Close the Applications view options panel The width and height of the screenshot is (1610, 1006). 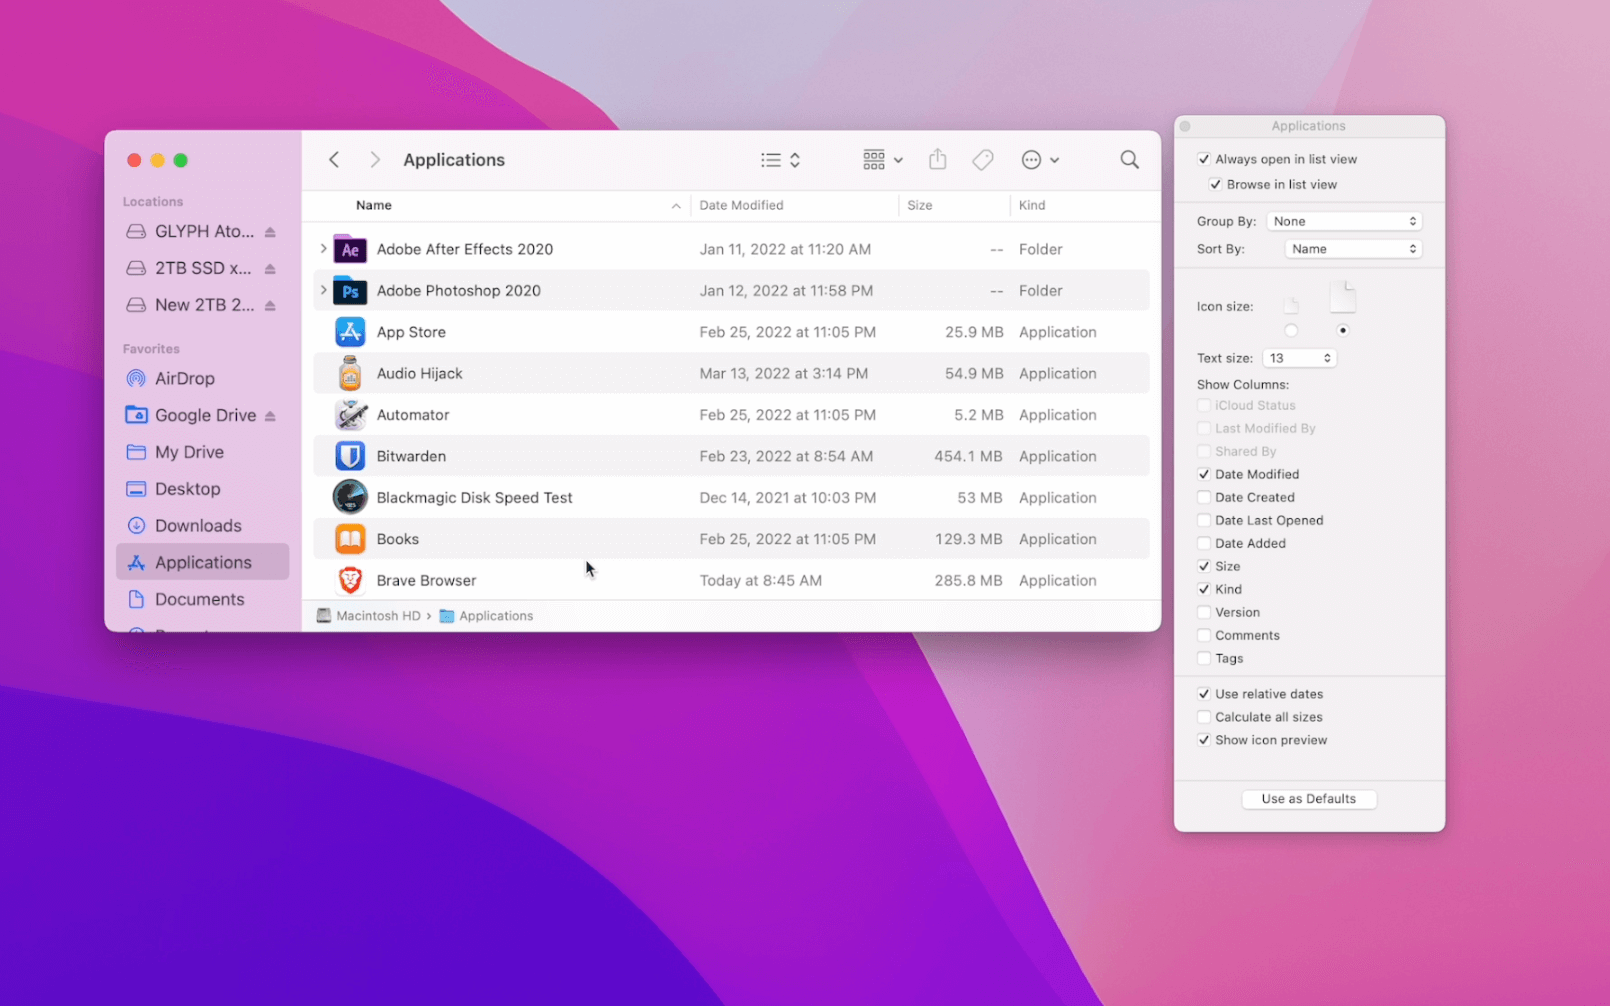(x=1185, y=127)
